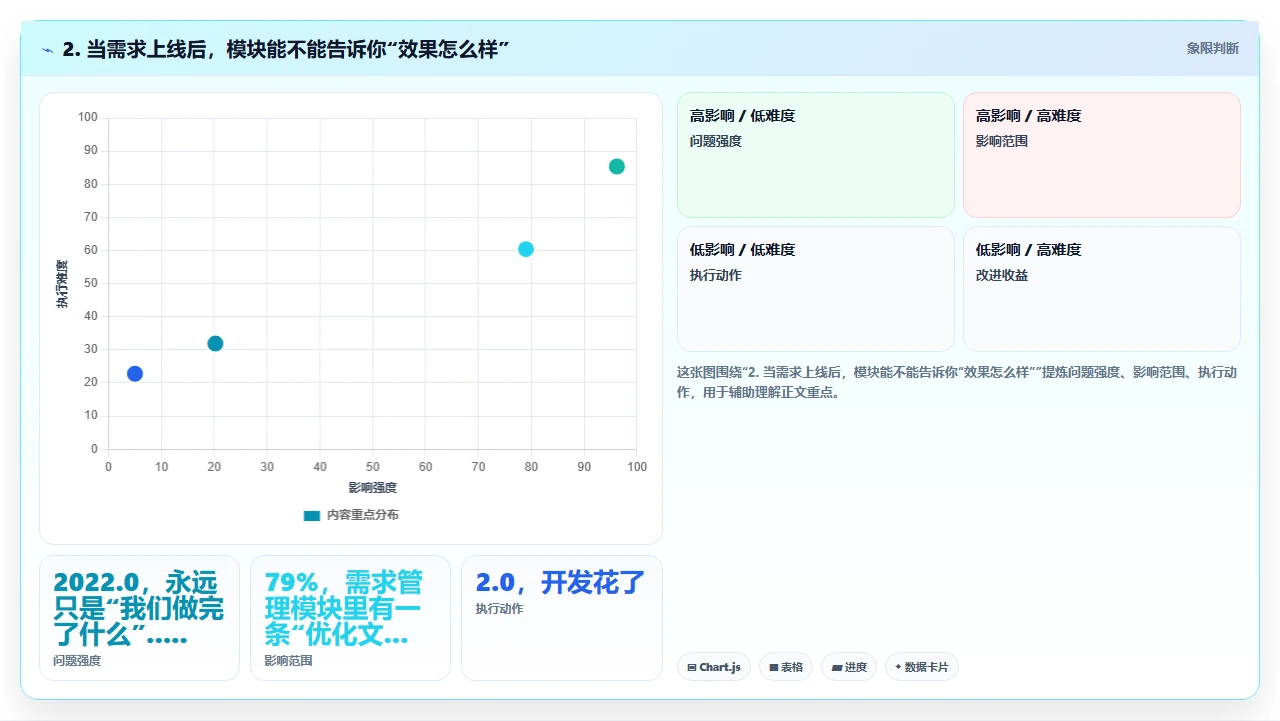Open the 低影响 / 低难度 quadrant card
The height and width of the screenshot is (721, 1280).
click(x=816, y=289)
